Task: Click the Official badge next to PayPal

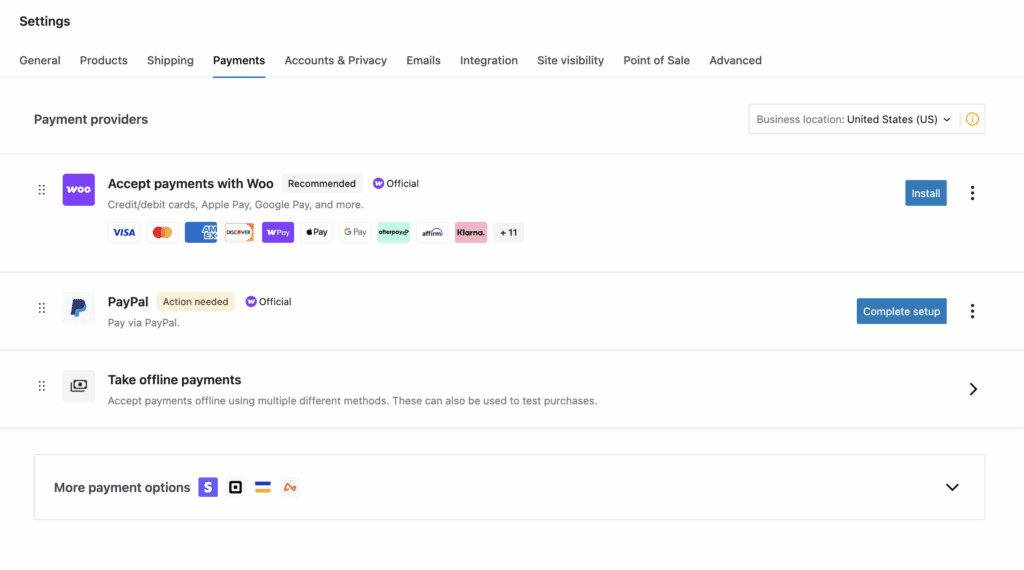Action: pyautogui.click(x=268, y=302)
